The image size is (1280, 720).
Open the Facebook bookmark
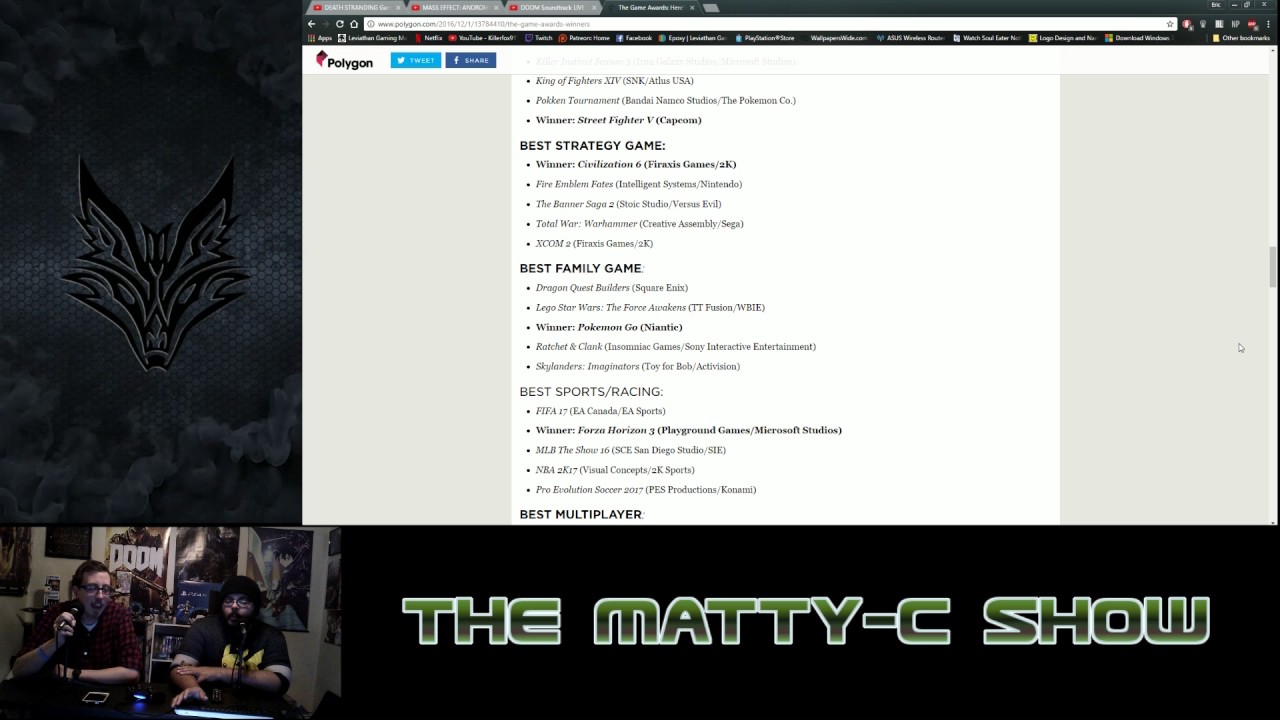[x=634, y=38]
